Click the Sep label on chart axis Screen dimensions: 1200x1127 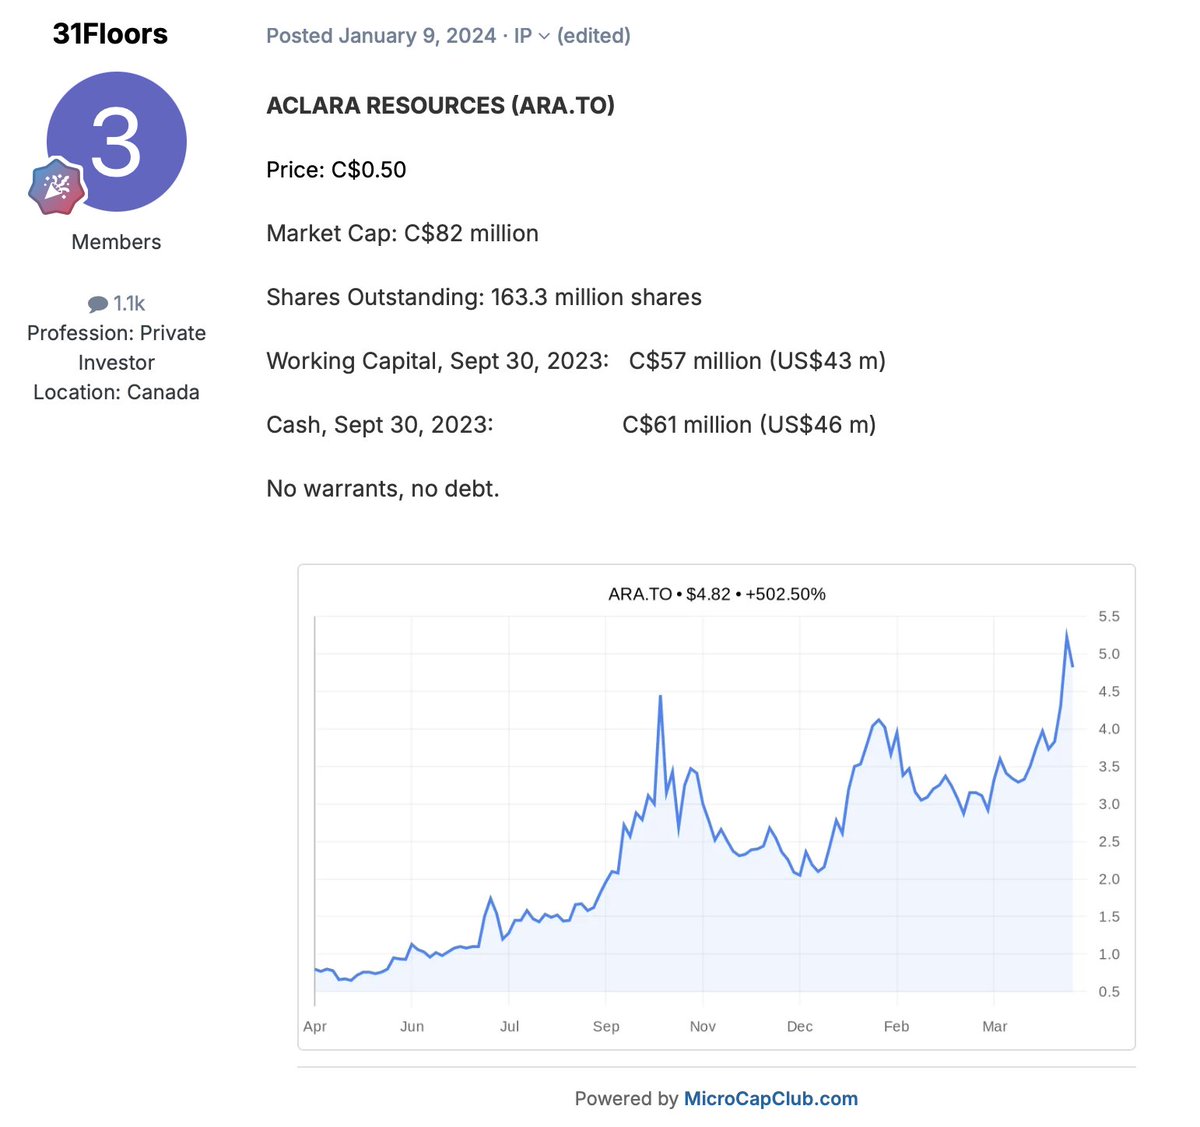[606, 1026]
